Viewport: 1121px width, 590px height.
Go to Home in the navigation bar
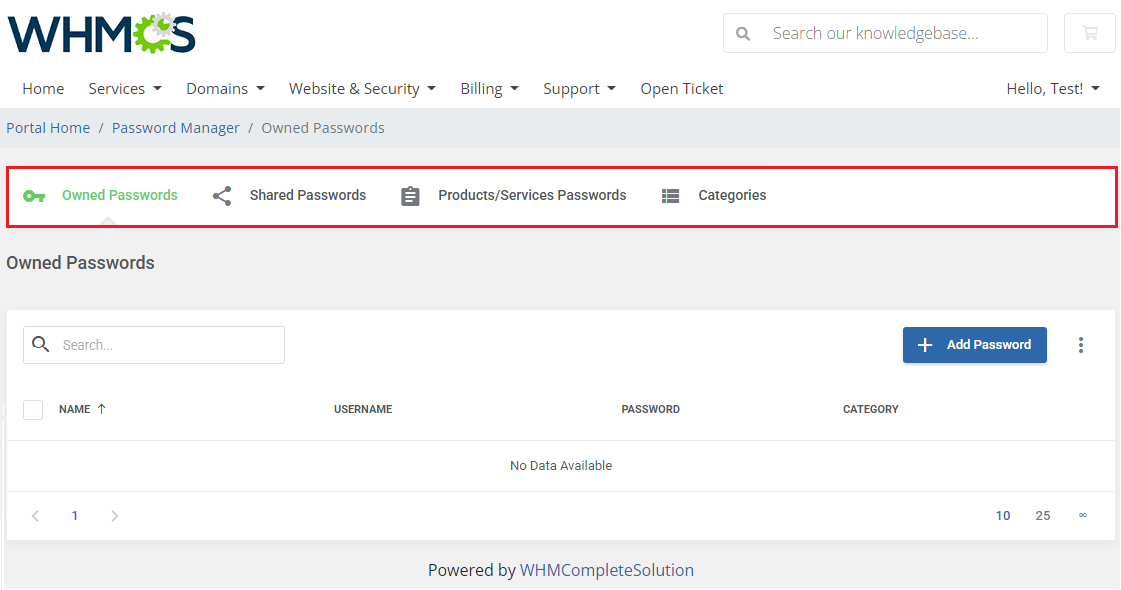pos(43,89)
